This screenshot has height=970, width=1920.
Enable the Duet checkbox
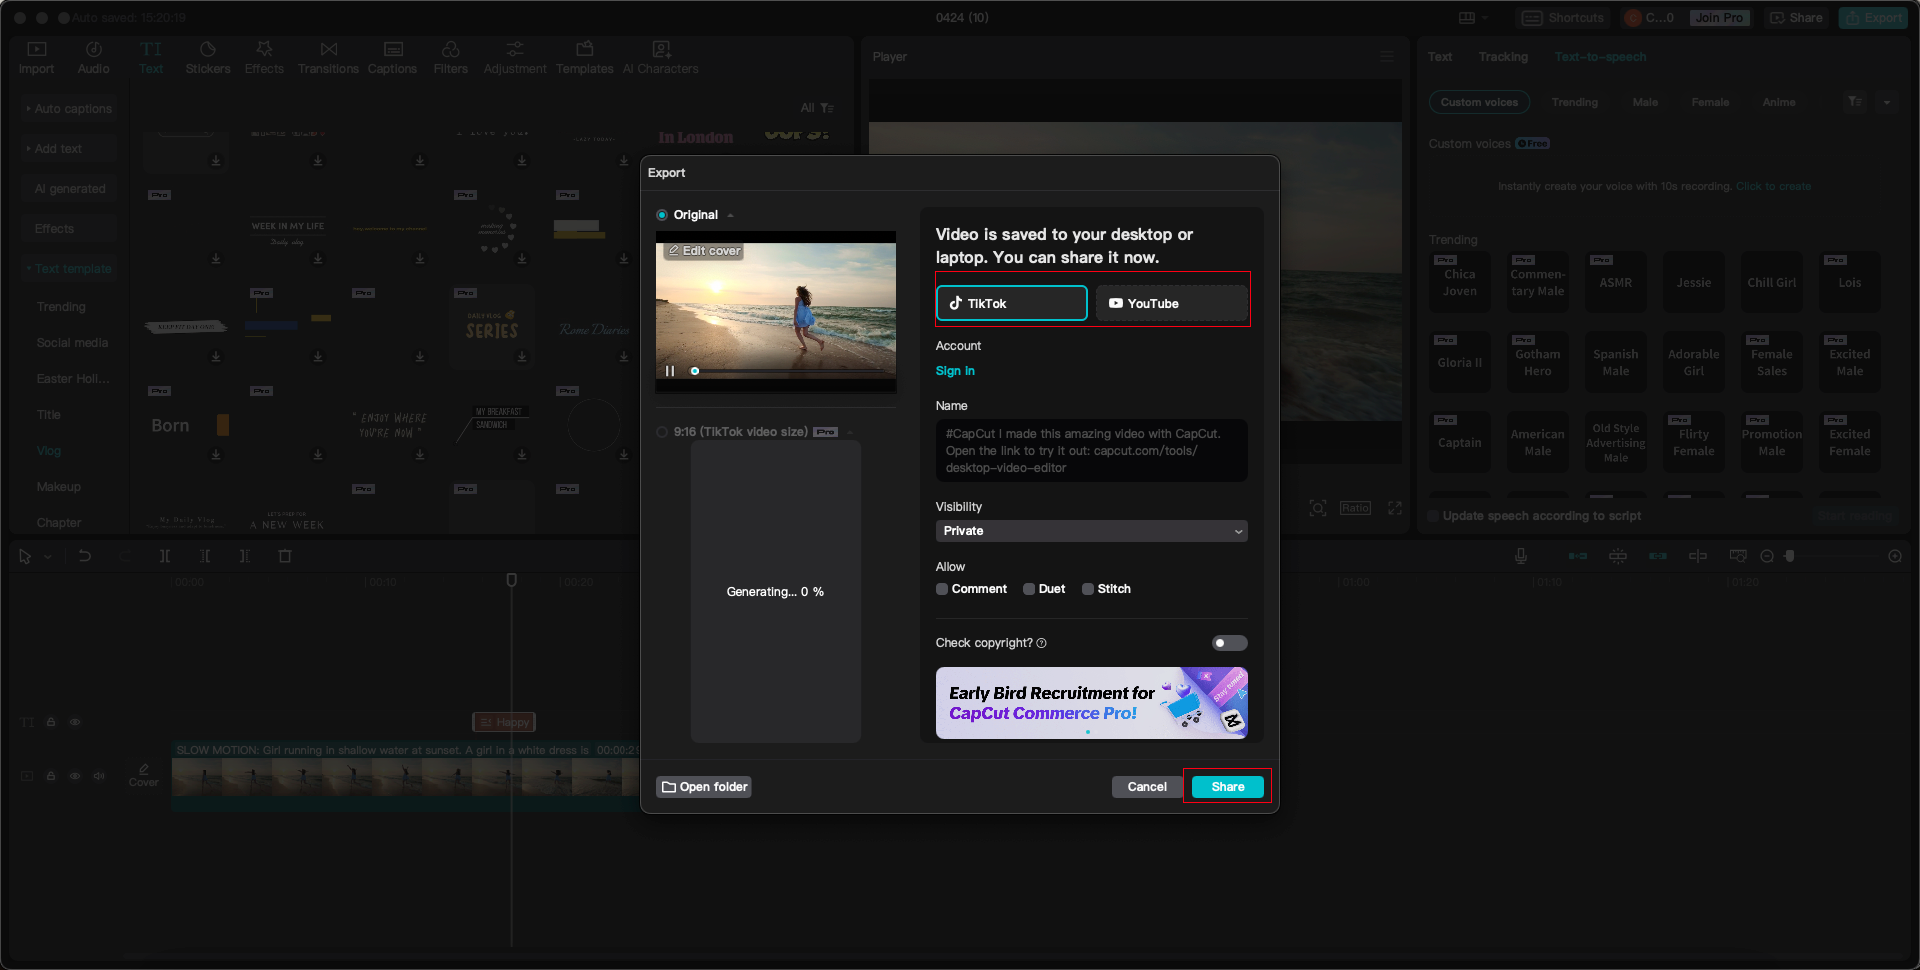click(x=1029, y=589)
